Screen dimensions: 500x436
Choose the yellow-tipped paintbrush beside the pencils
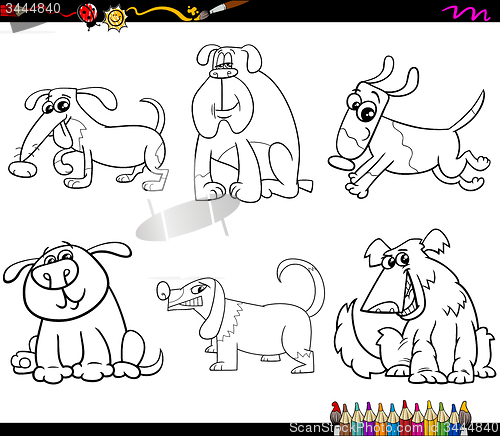pos(465,417)
